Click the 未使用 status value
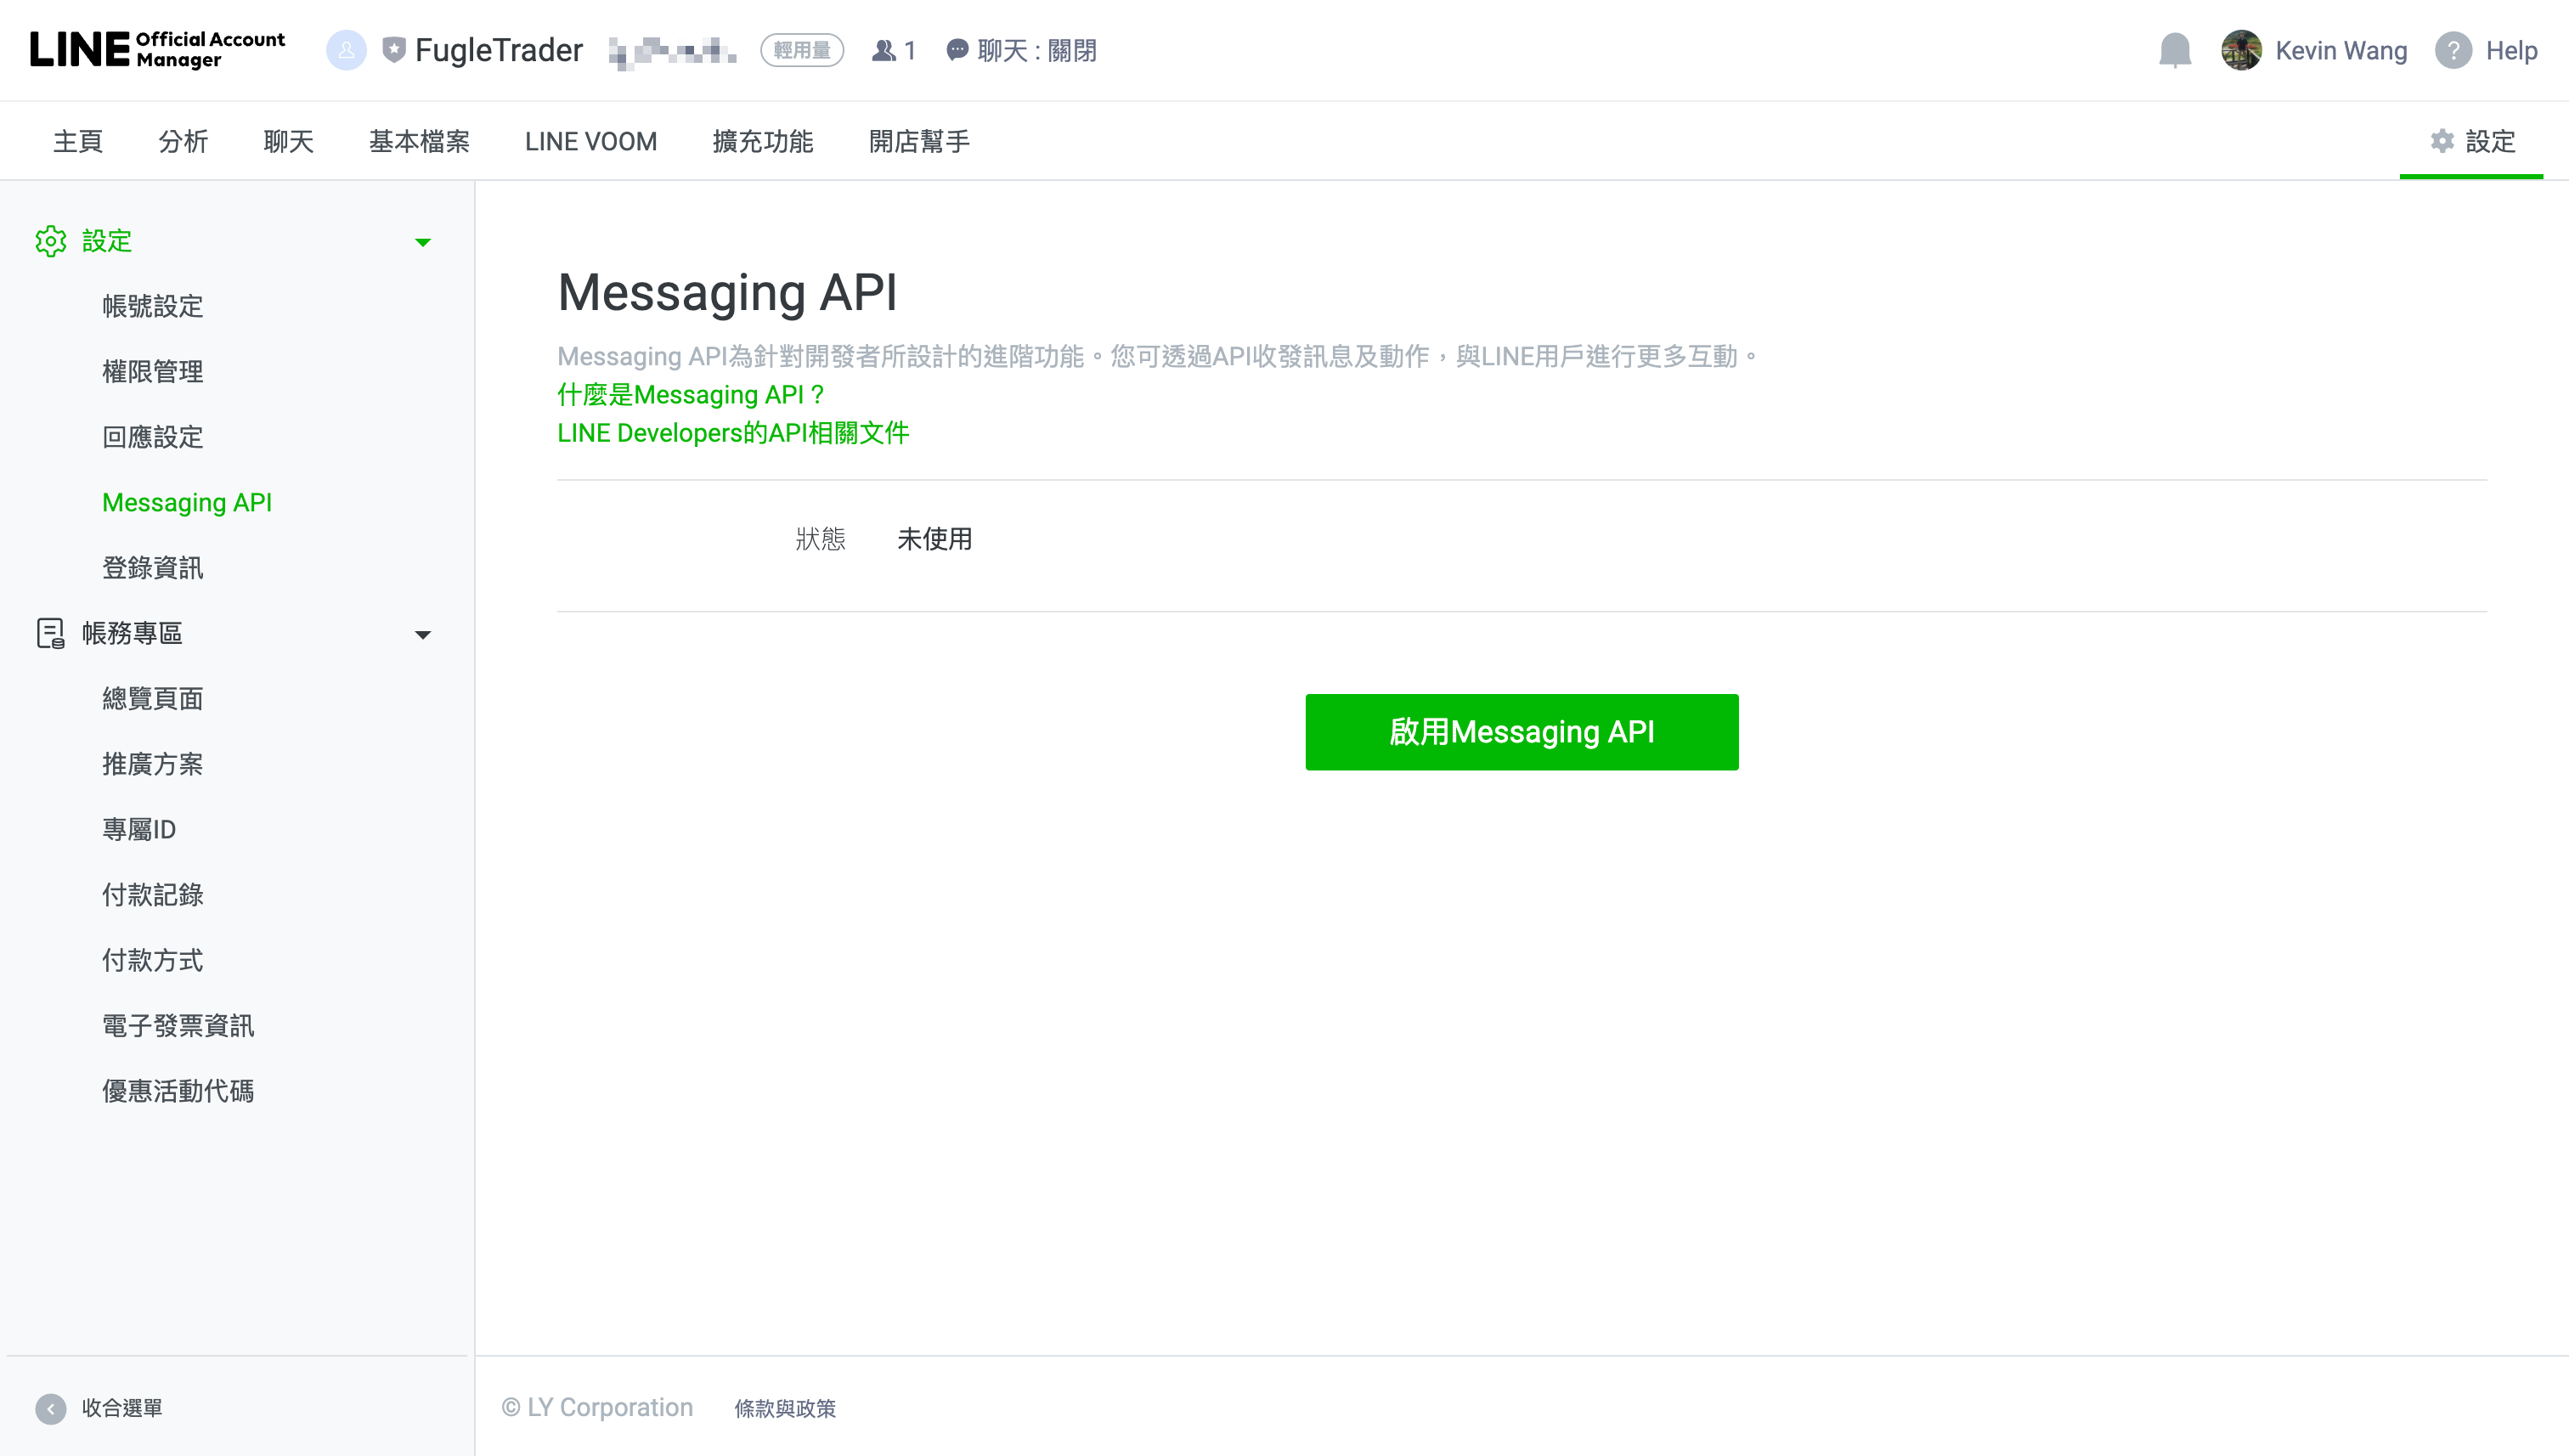This screenshot has height=1456, width=2569. tap(935, 539)
